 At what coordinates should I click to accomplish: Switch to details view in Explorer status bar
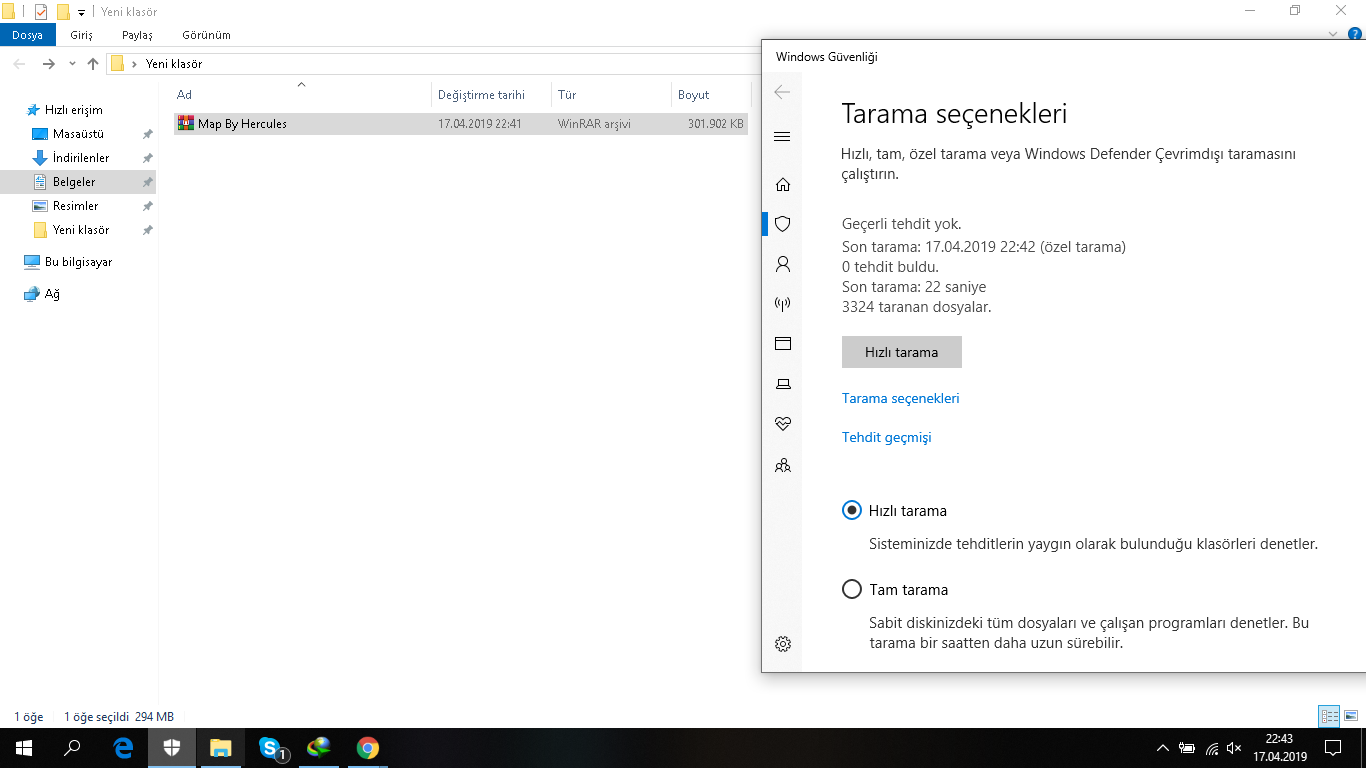[1329, 716]
